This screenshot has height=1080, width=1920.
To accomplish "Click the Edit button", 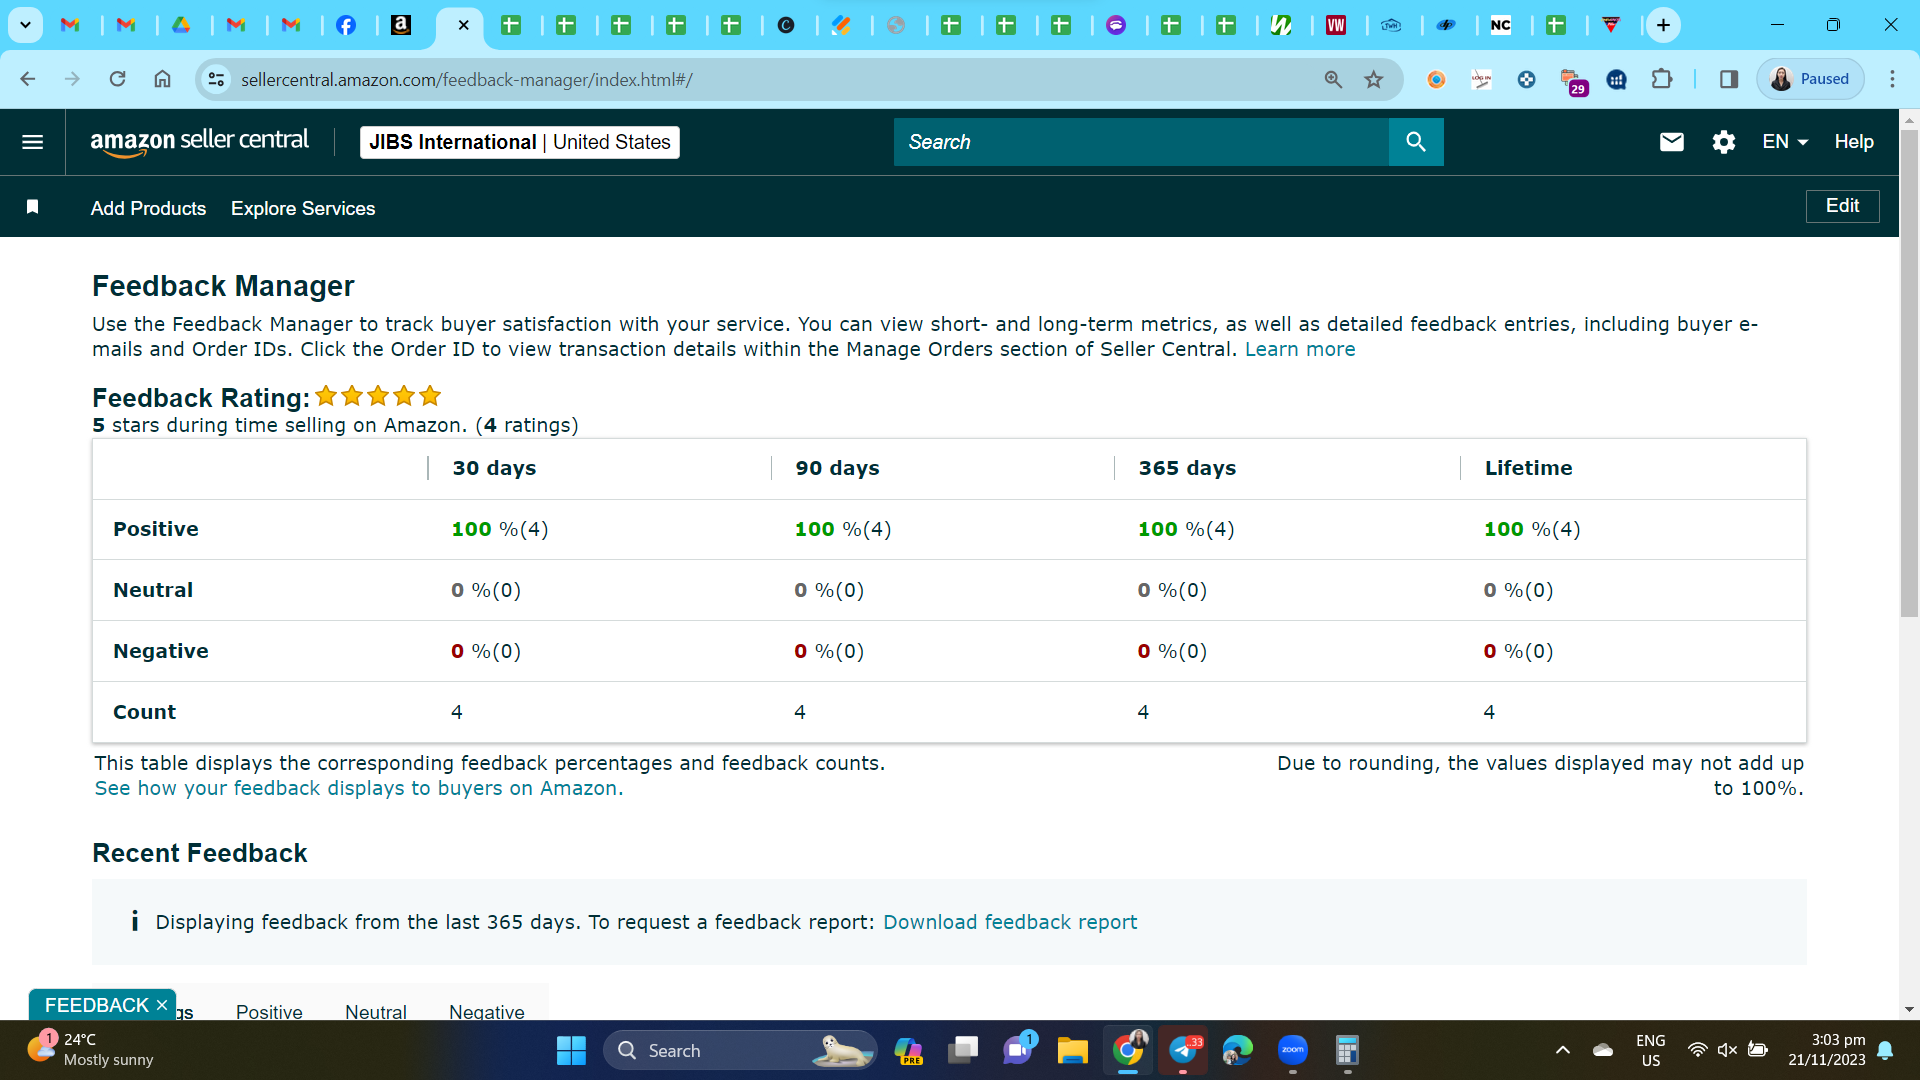I will click(1842, 206).
